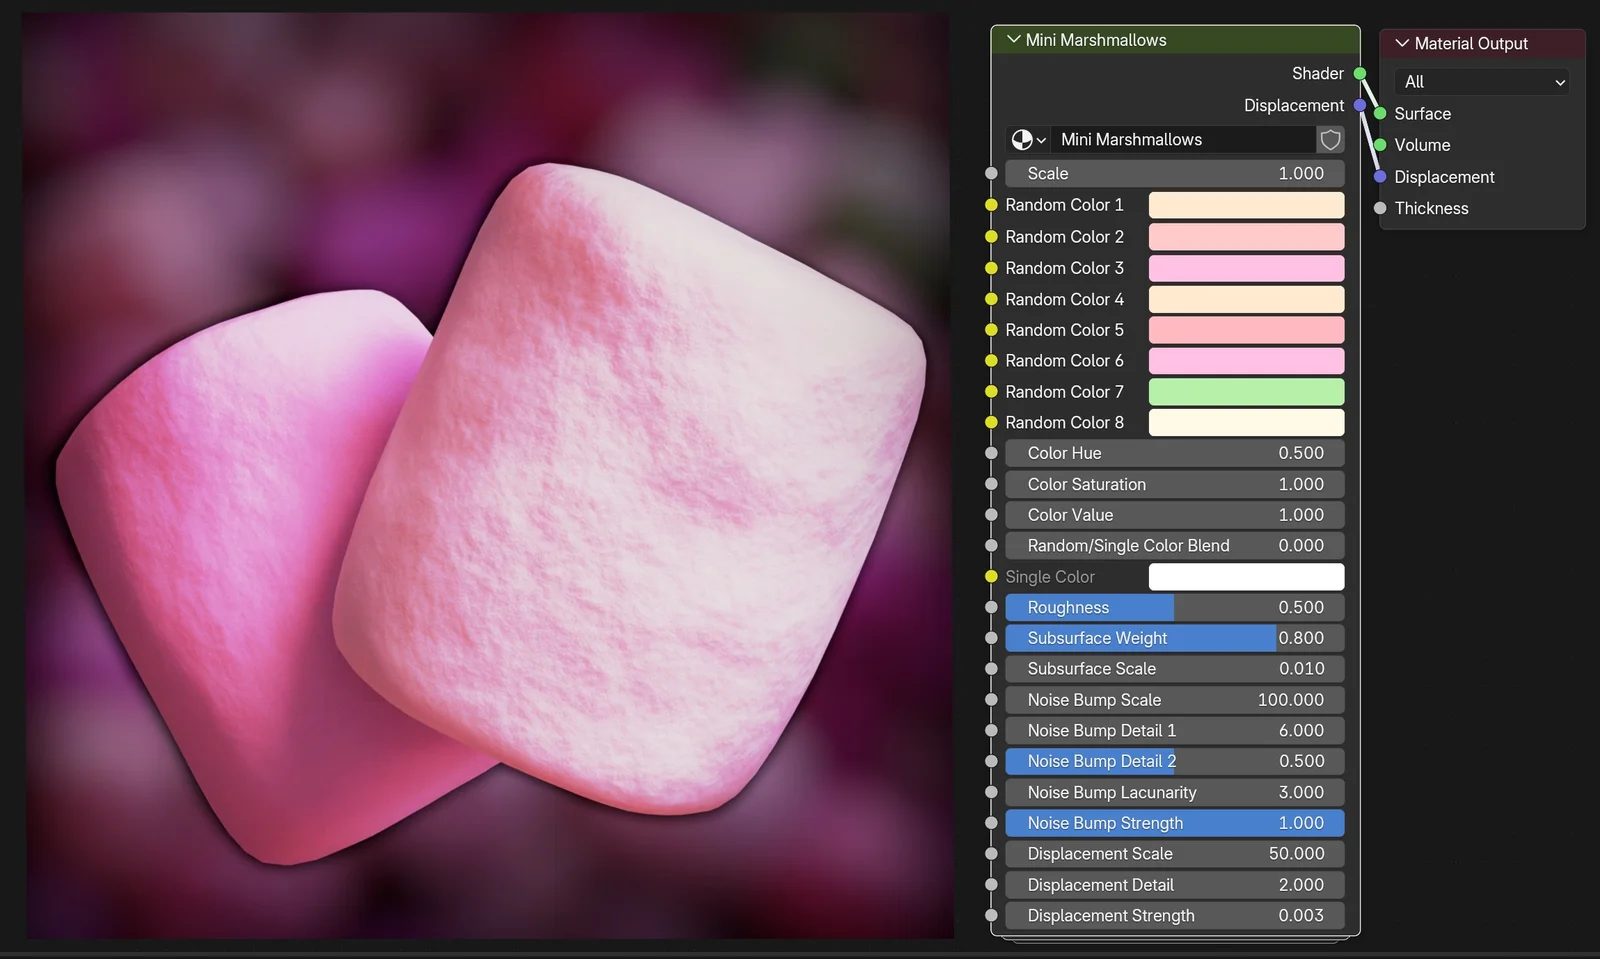Click the Surface input socket on Material Output

[x=1381, y=113]
